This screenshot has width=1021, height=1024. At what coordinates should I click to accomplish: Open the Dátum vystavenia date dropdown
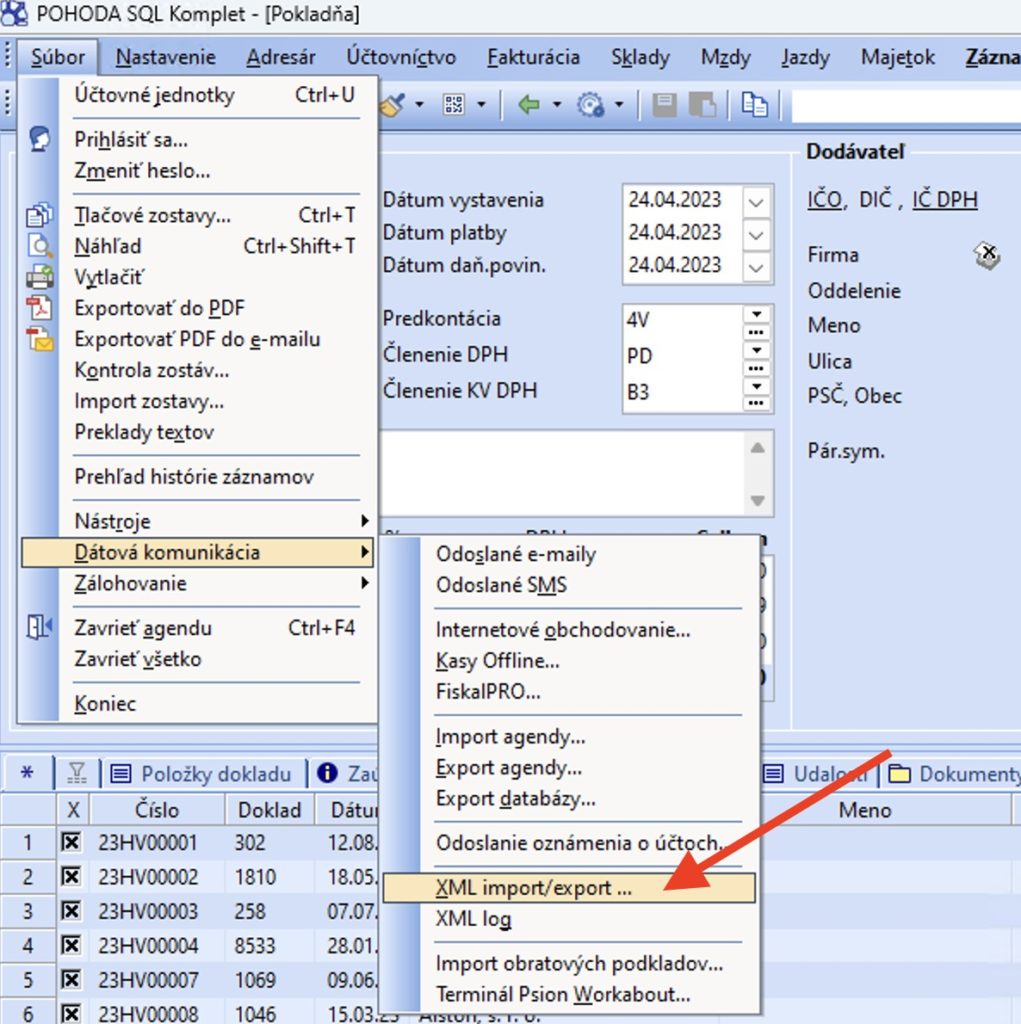pyautogui.click(x=756, y=200)
